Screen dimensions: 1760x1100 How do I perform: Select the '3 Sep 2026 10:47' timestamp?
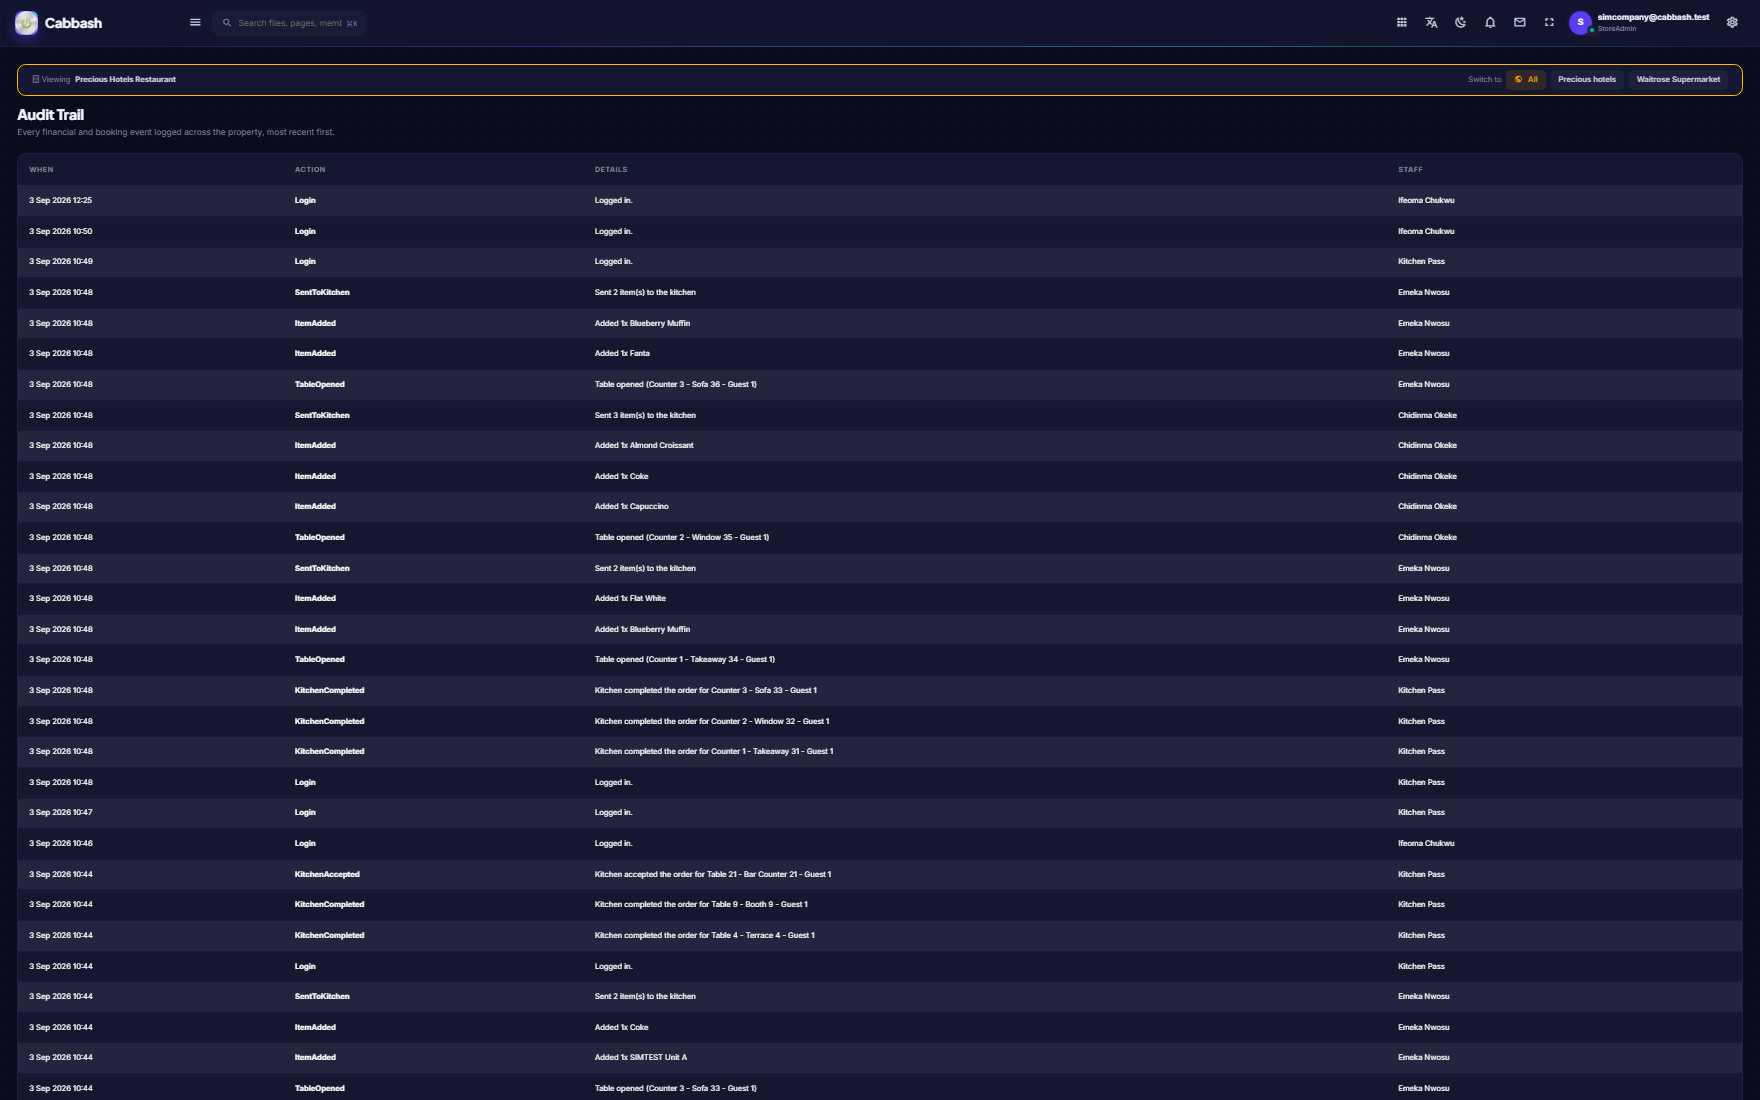(x=61, y=813)
